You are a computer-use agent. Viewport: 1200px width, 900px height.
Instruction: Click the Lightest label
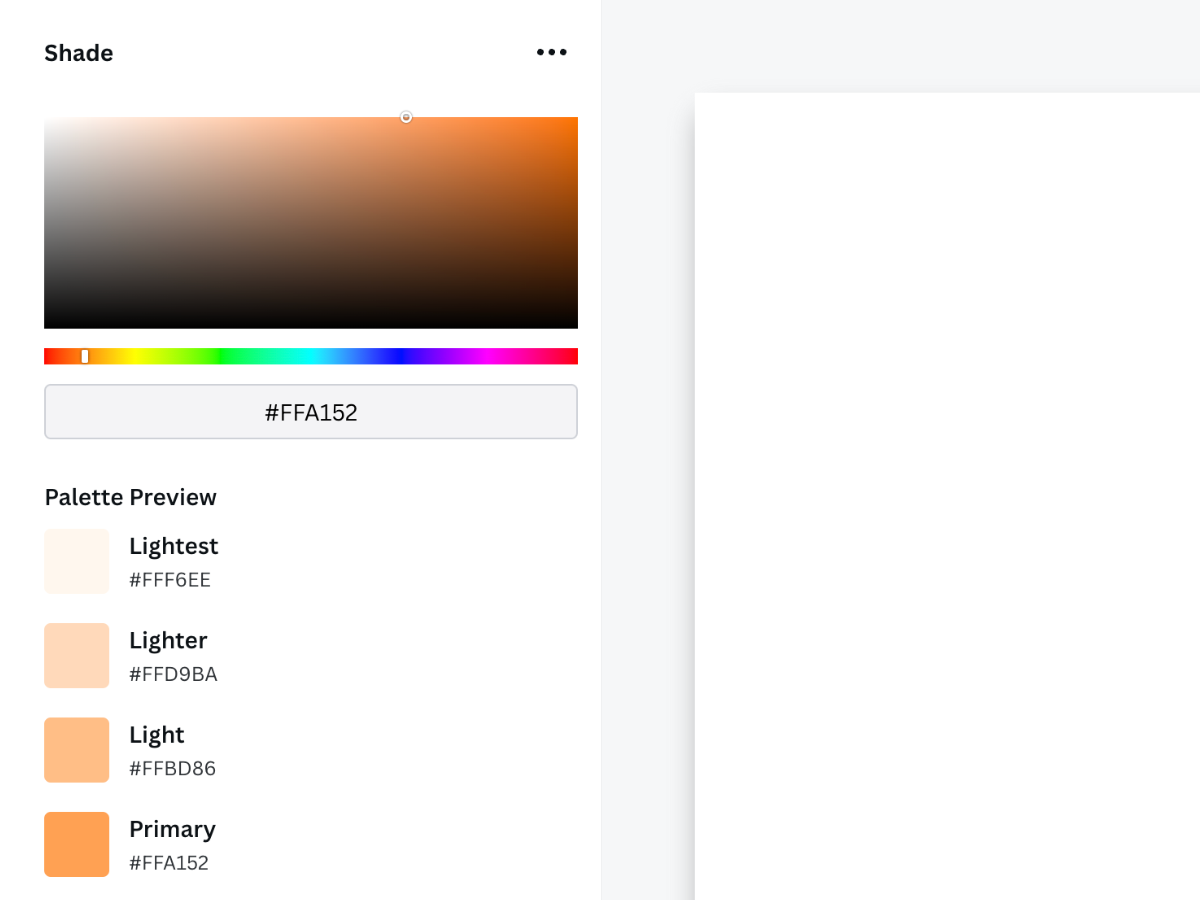173,546
